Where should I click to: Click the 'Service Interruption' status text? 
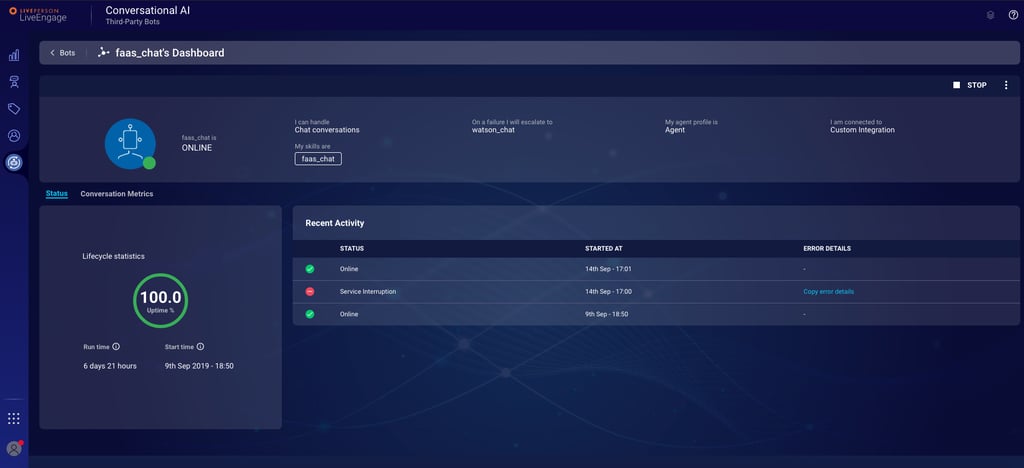point(368,292)
